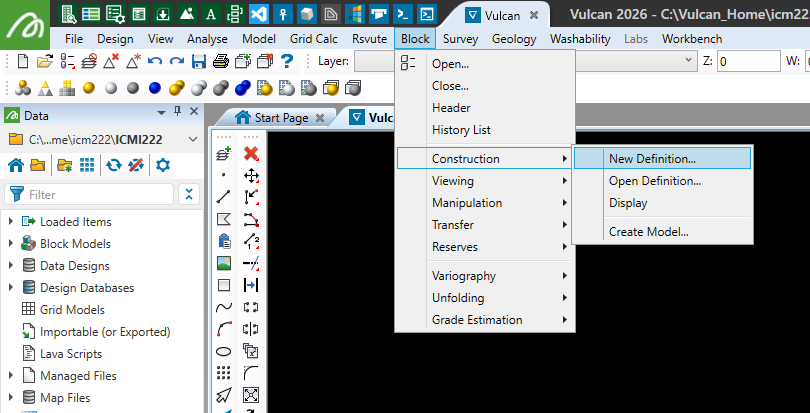810x413 pixels.
Task: Click the single gold sphere icon
Action: pos(89,88)
